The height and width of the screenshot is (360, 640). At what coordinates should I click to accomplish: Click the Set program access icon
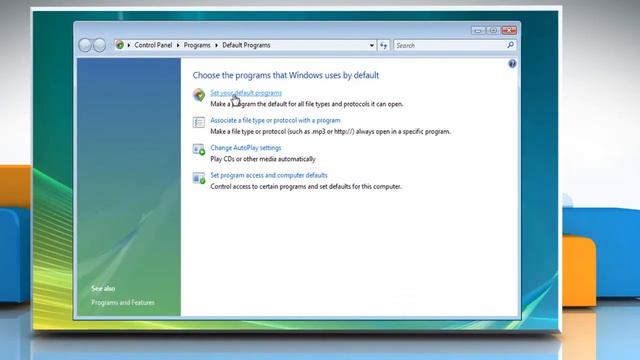click(199, 178)
